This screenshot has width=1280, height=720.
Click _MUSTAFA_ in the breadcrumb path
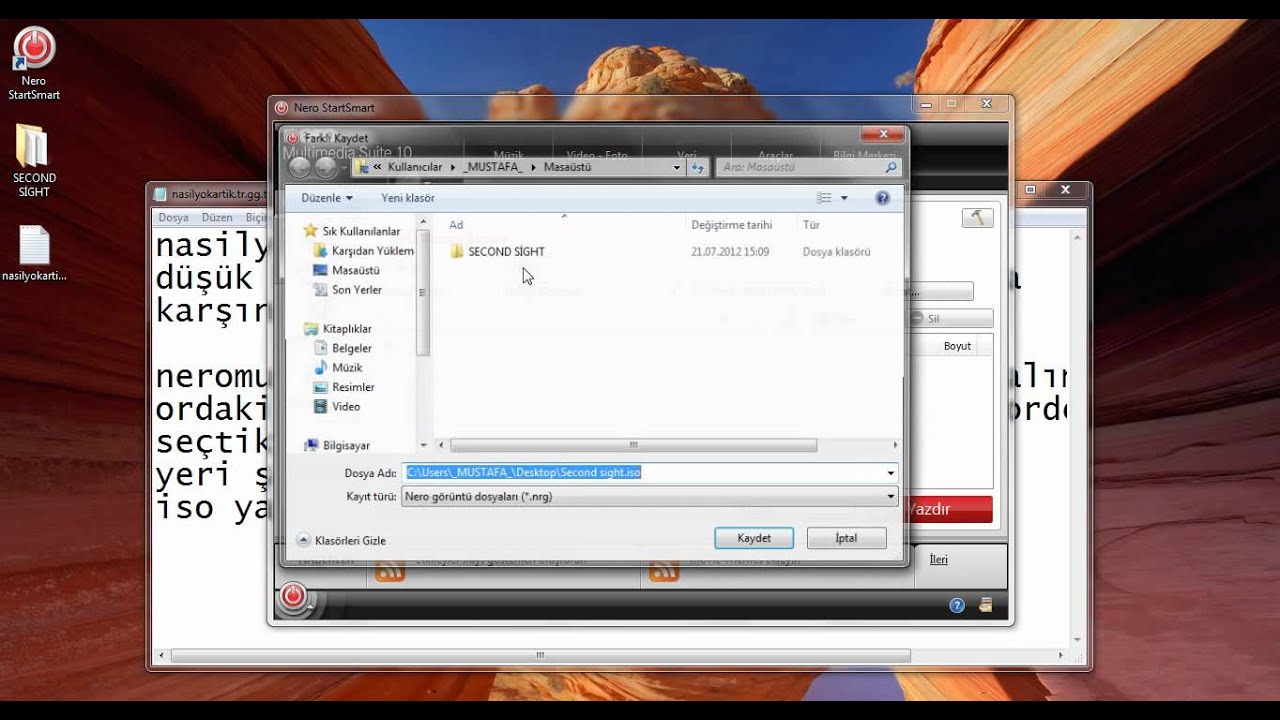(x=493, y=167)
